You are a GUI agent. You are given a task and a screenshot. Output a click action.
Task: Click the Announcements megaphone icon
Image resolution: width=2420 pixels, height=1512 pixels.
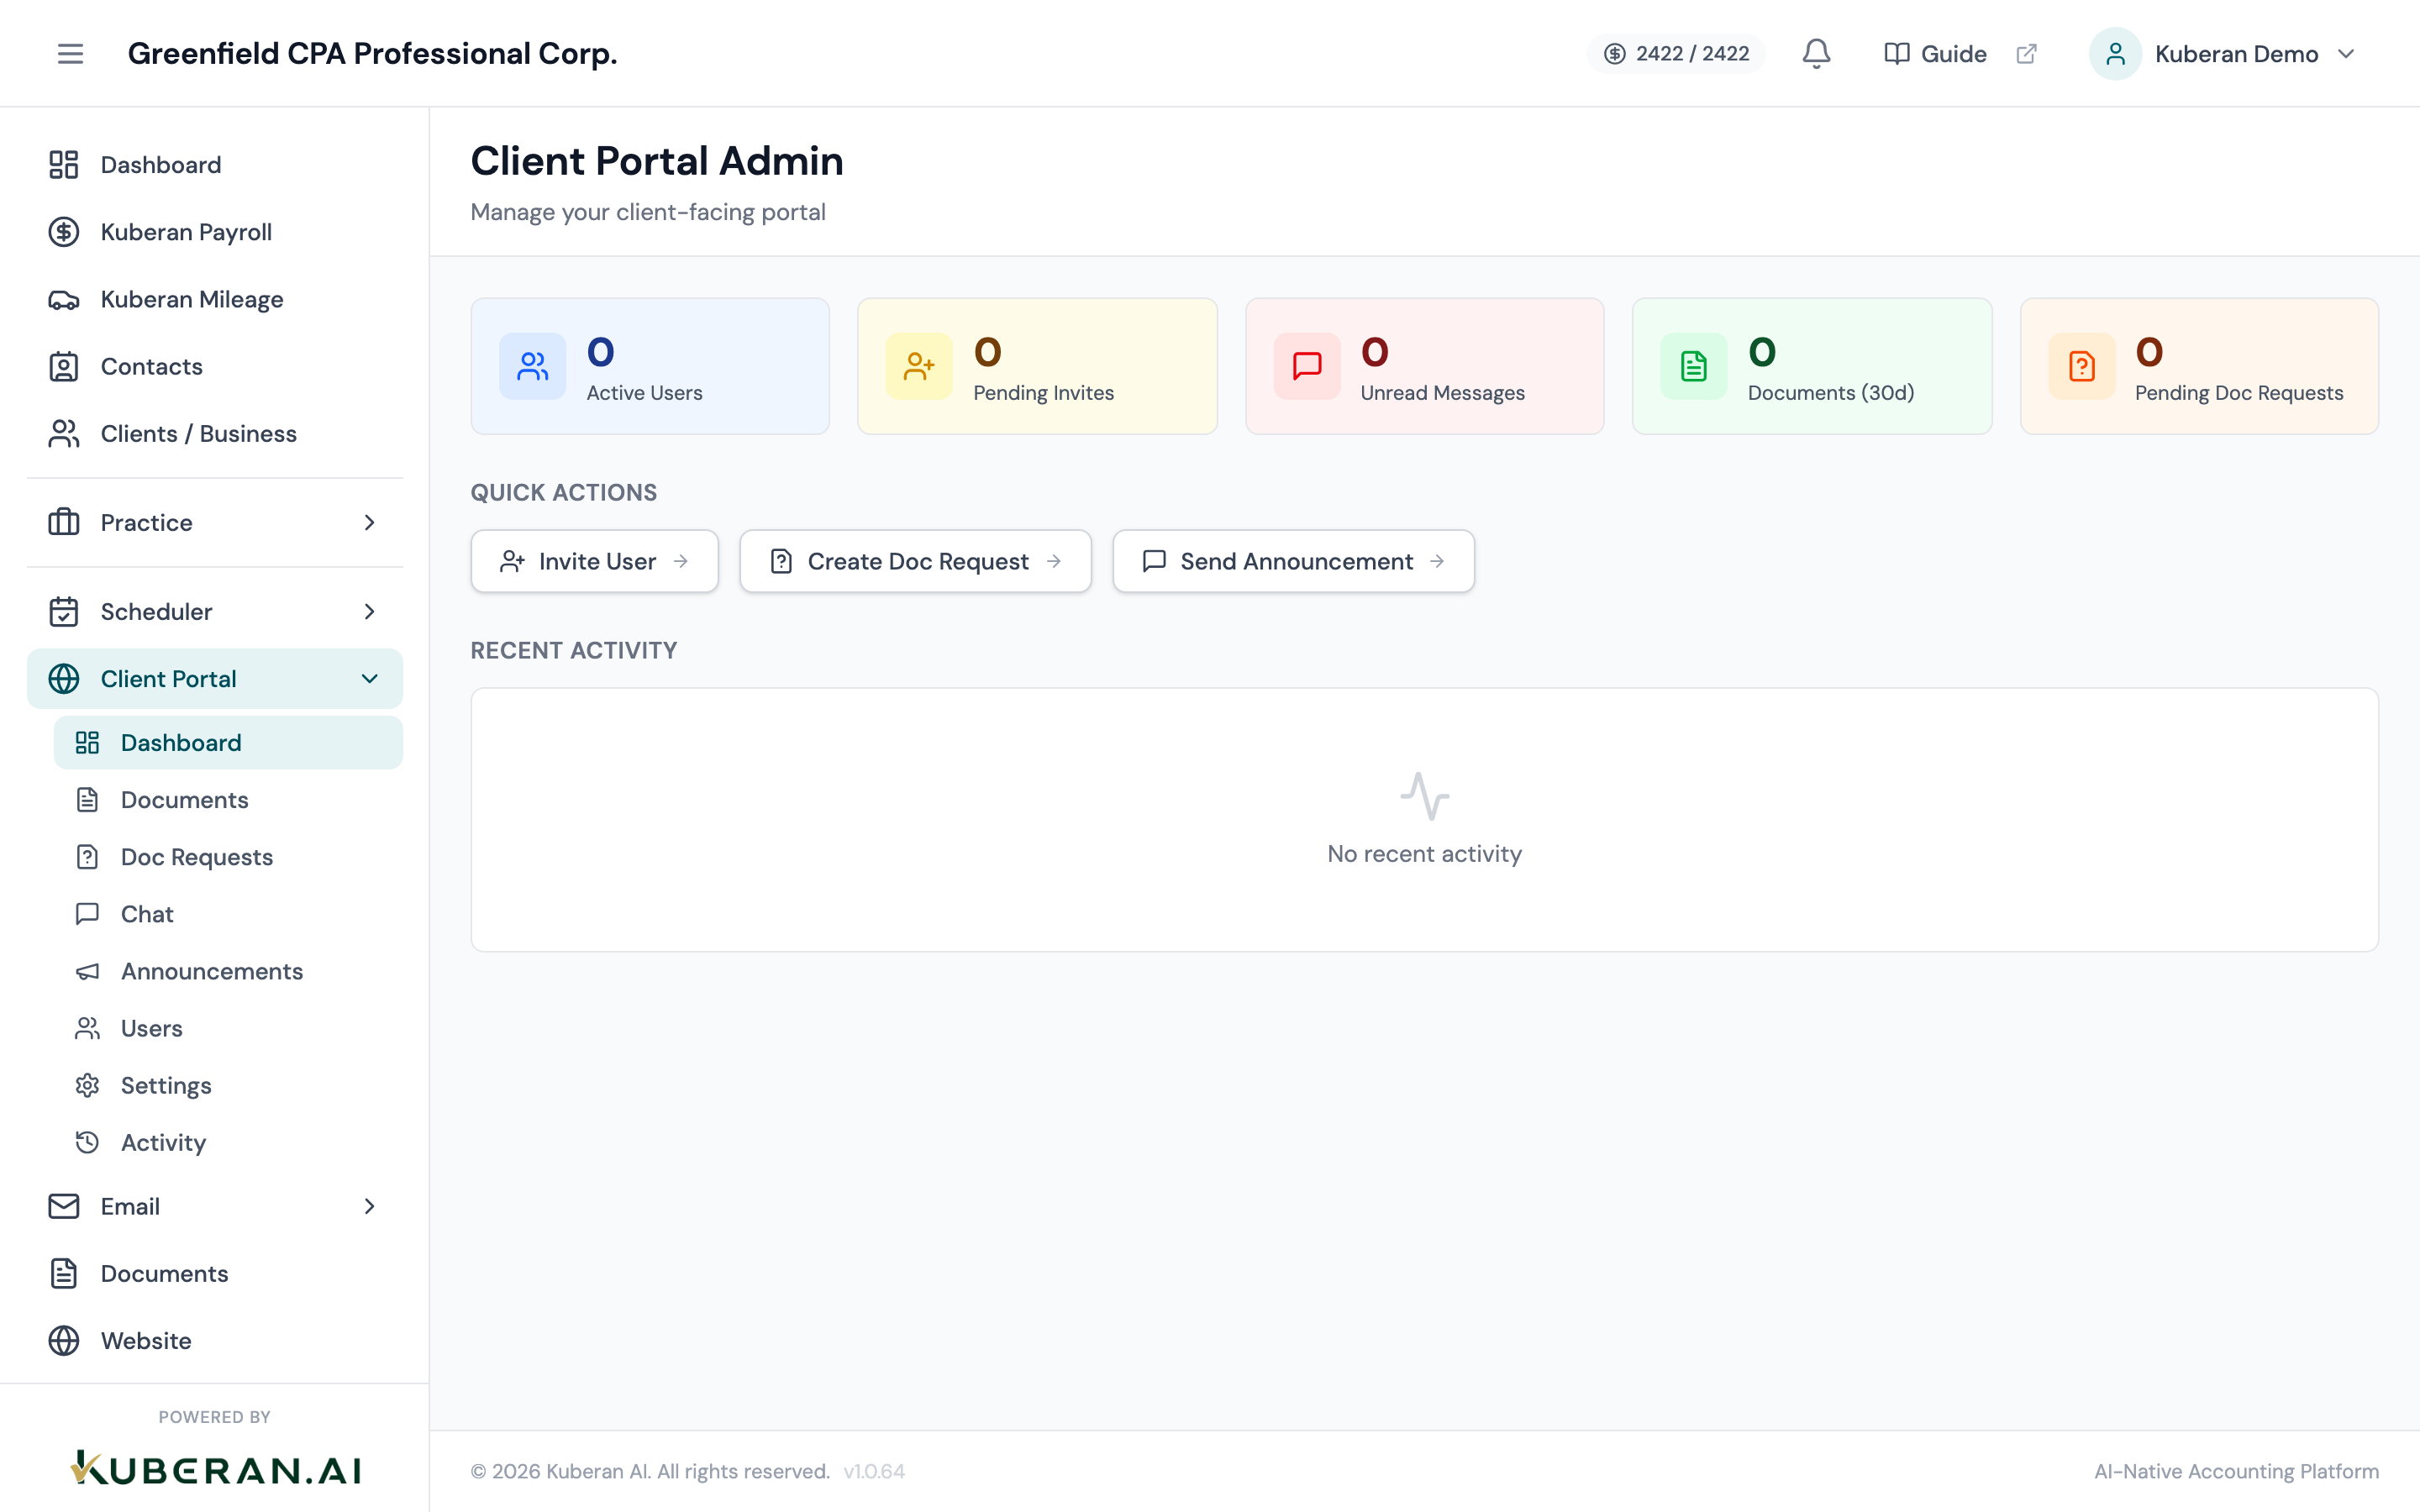pos(87,970)
